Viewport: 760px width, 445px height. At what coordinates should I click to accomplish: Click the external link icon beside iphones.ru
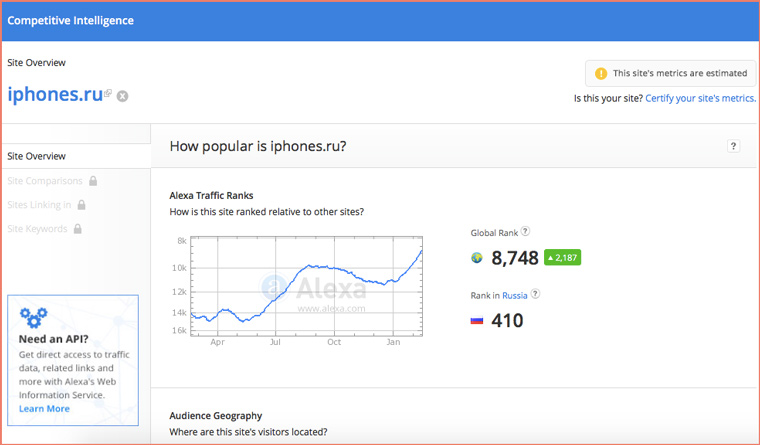(109, 93)
